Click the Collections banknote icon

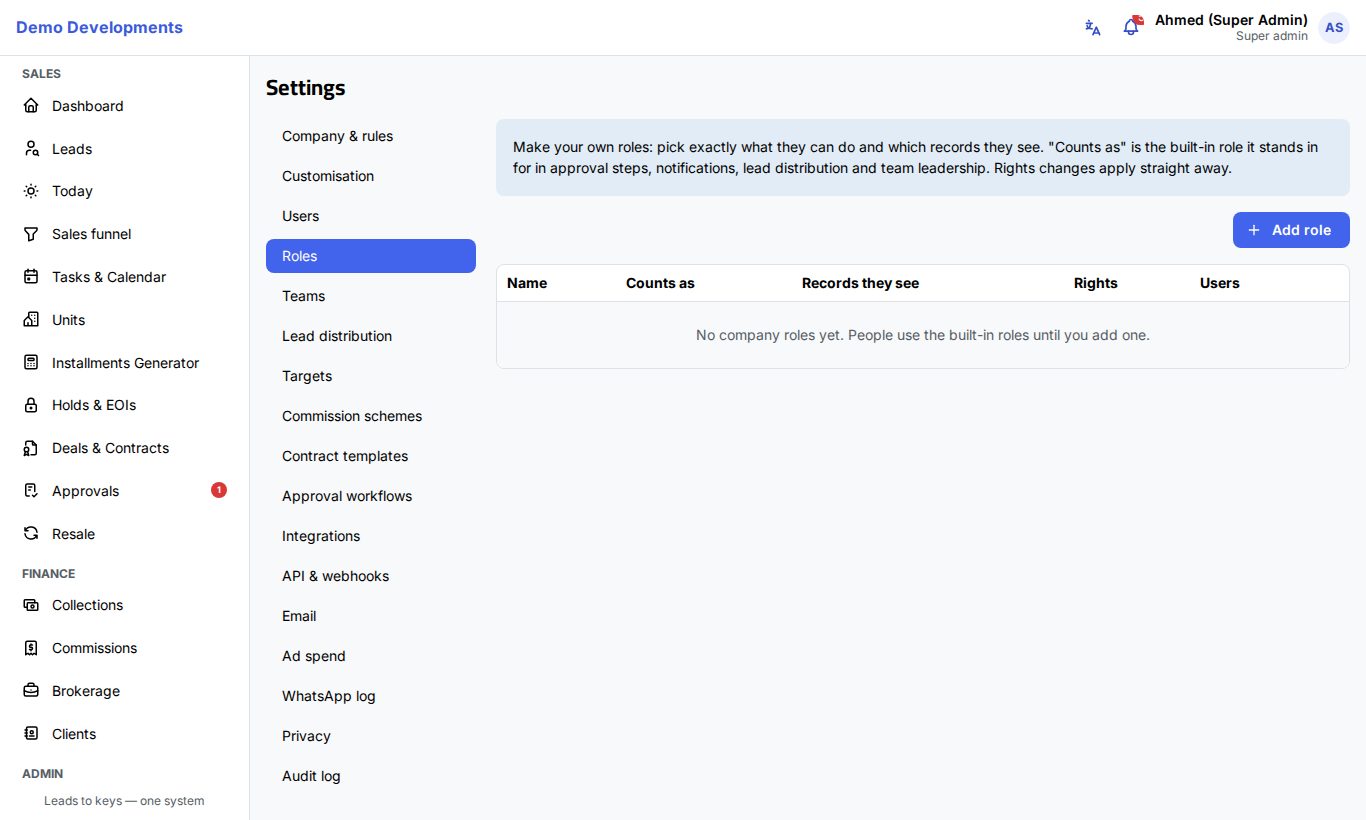click(31, 605)
